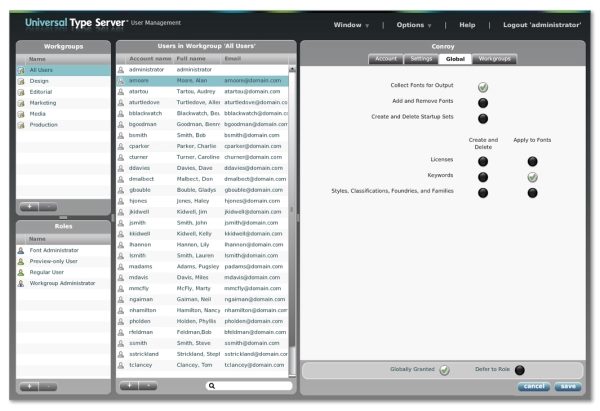Select the Workgroup Administrator role icon
The width and height of the screenshot is (600, 411).
point(22,283)
